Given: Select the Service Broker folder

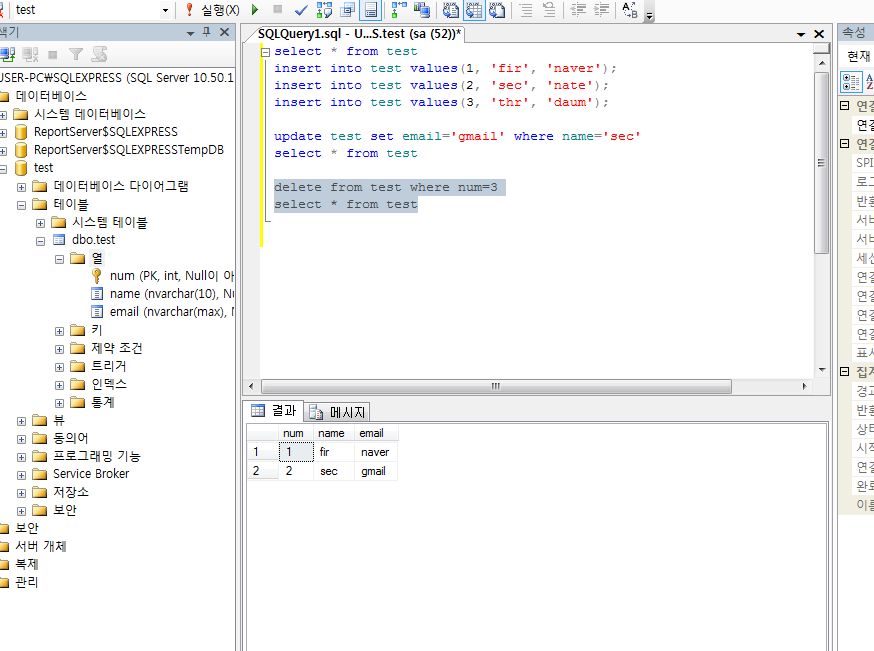Looking at the screenshot, I should pyautogui.click(x=91, y=474).
